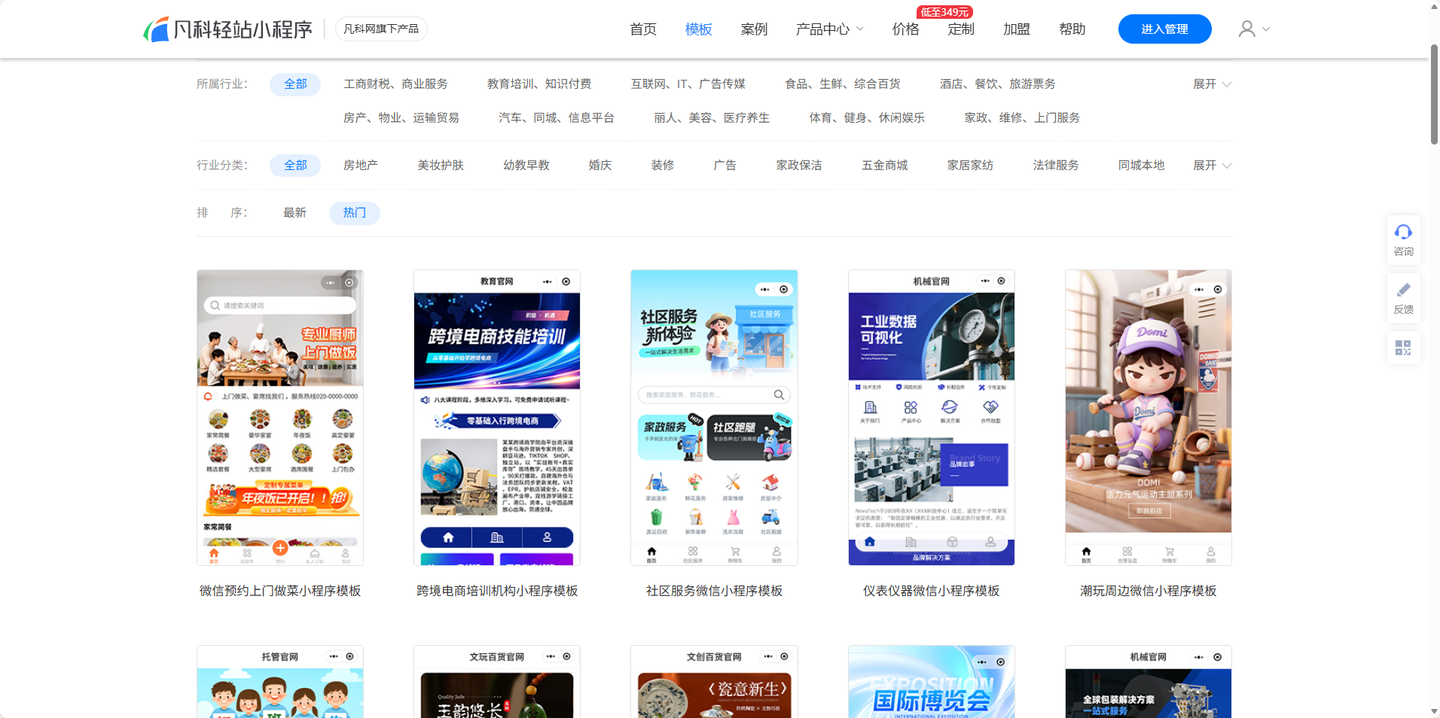Open the 微信预约上门做菜 template thumbnail
The height and width of the screenshot is (718, 1440).
(280, 417)
